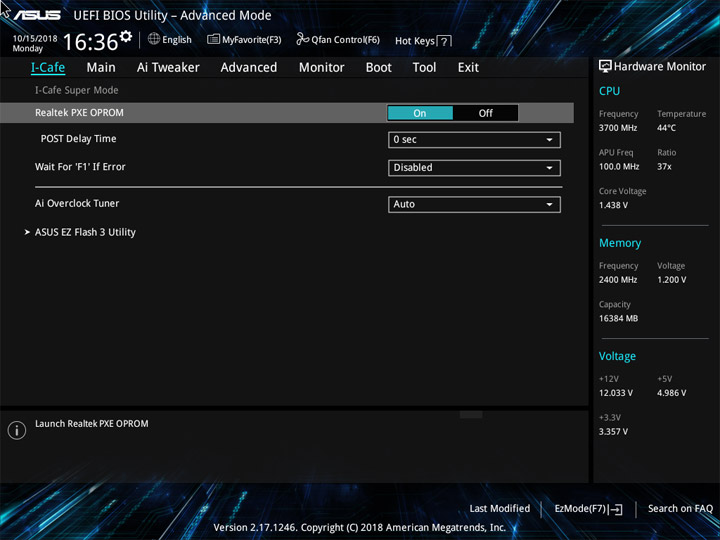This screenshot has height=540, width=720.
Task: Set Realtek PXE OPROM to Off
Action: [x=485, y=113]
